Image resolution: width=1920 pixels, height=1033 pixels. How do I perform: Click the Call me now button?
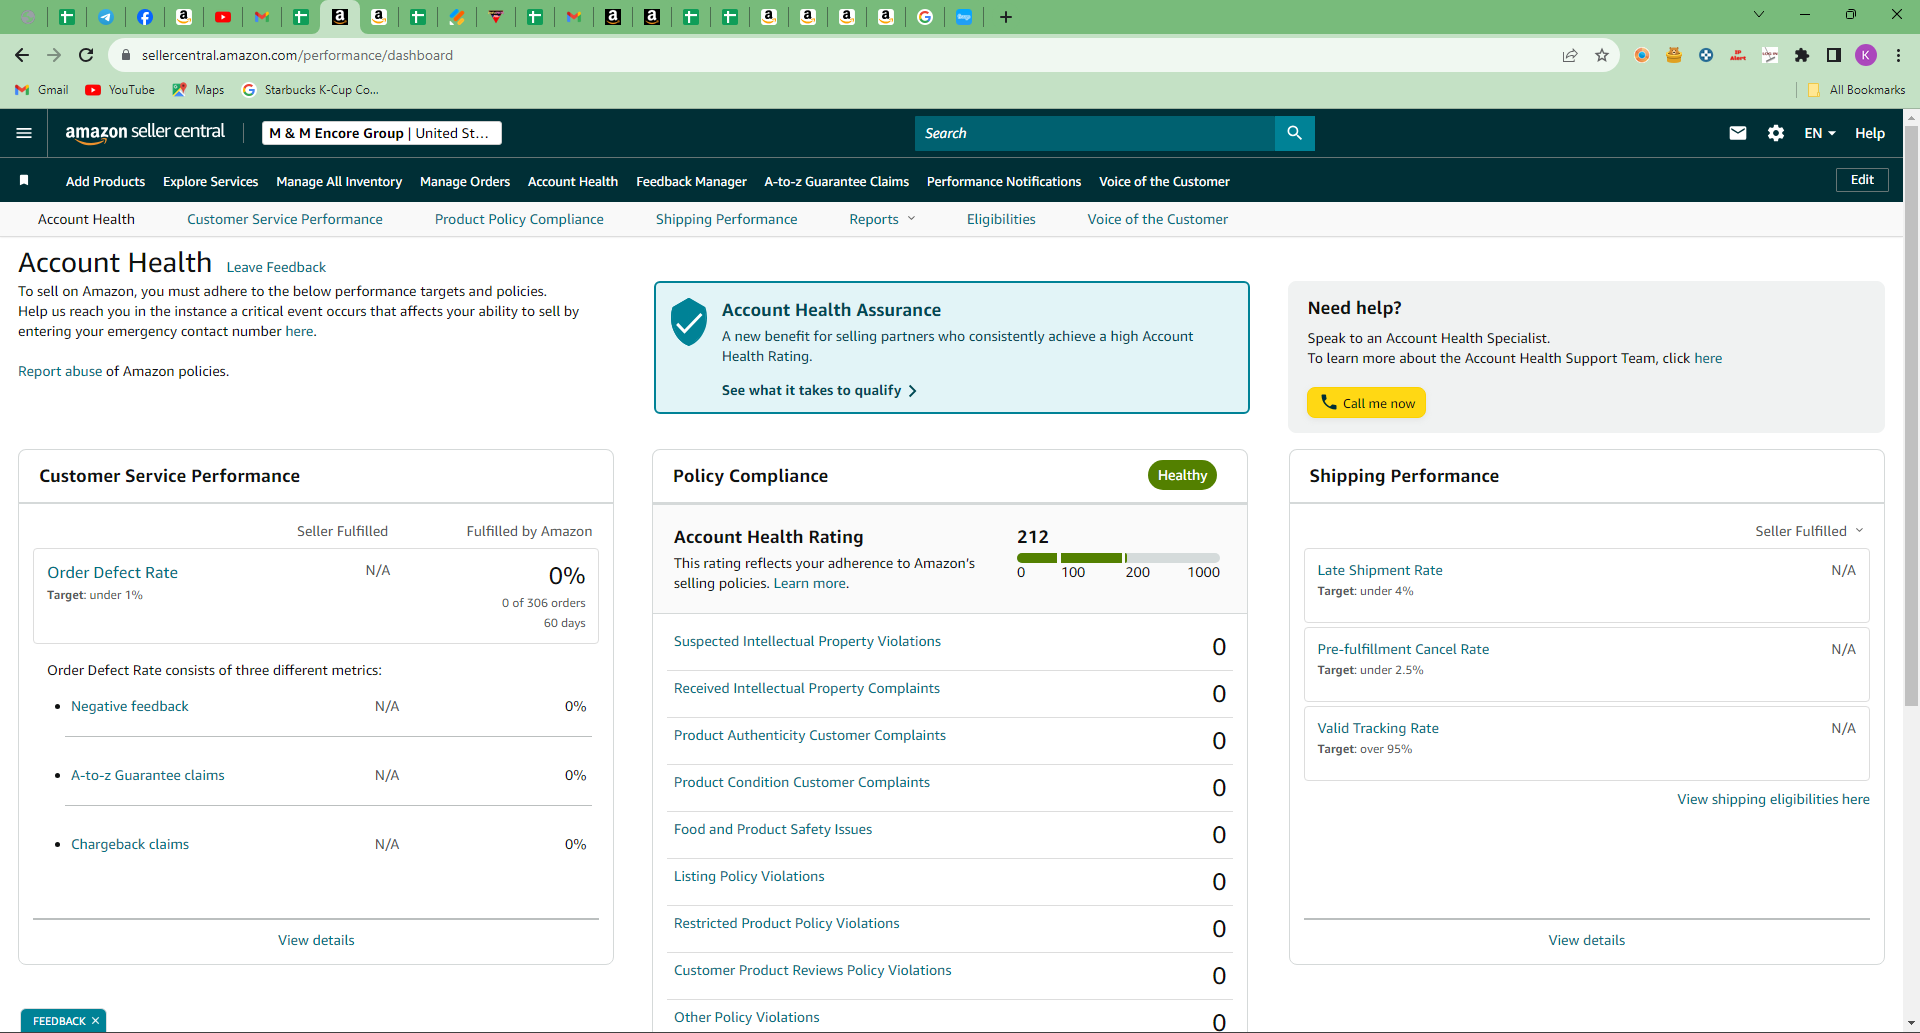pos(1366,403)
